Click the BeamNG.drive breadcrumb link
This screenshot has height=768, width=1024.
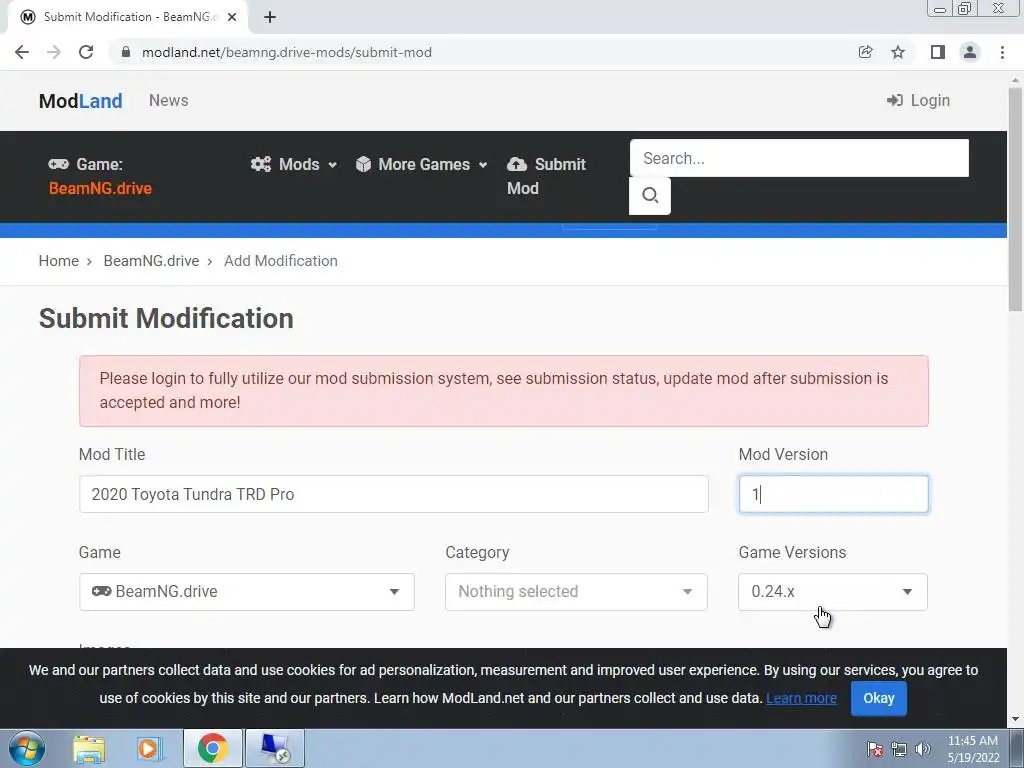152,261
